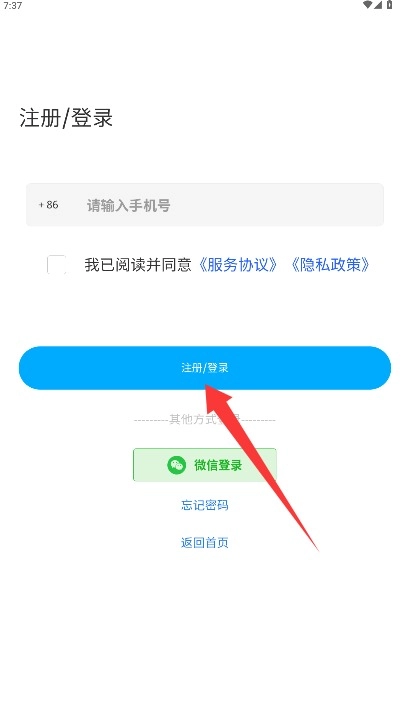
Task: Tap the 返回首页 link
Action: pyautogui.click(x=205, y=542)
